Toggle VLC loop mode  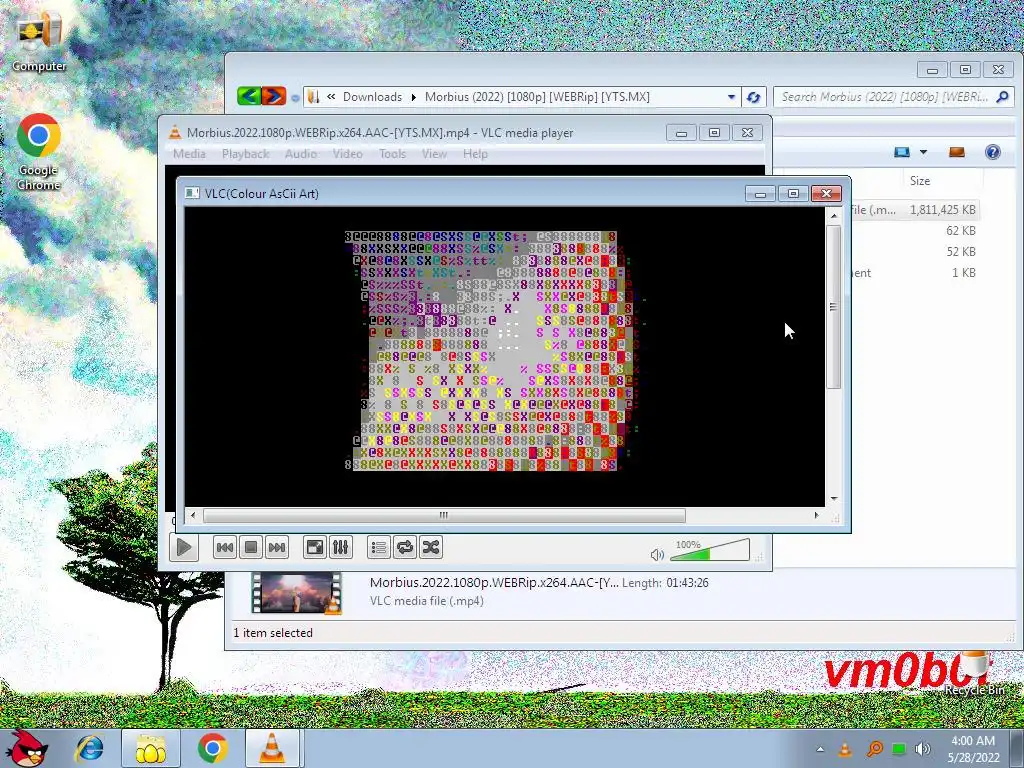[x=405, y=547]
